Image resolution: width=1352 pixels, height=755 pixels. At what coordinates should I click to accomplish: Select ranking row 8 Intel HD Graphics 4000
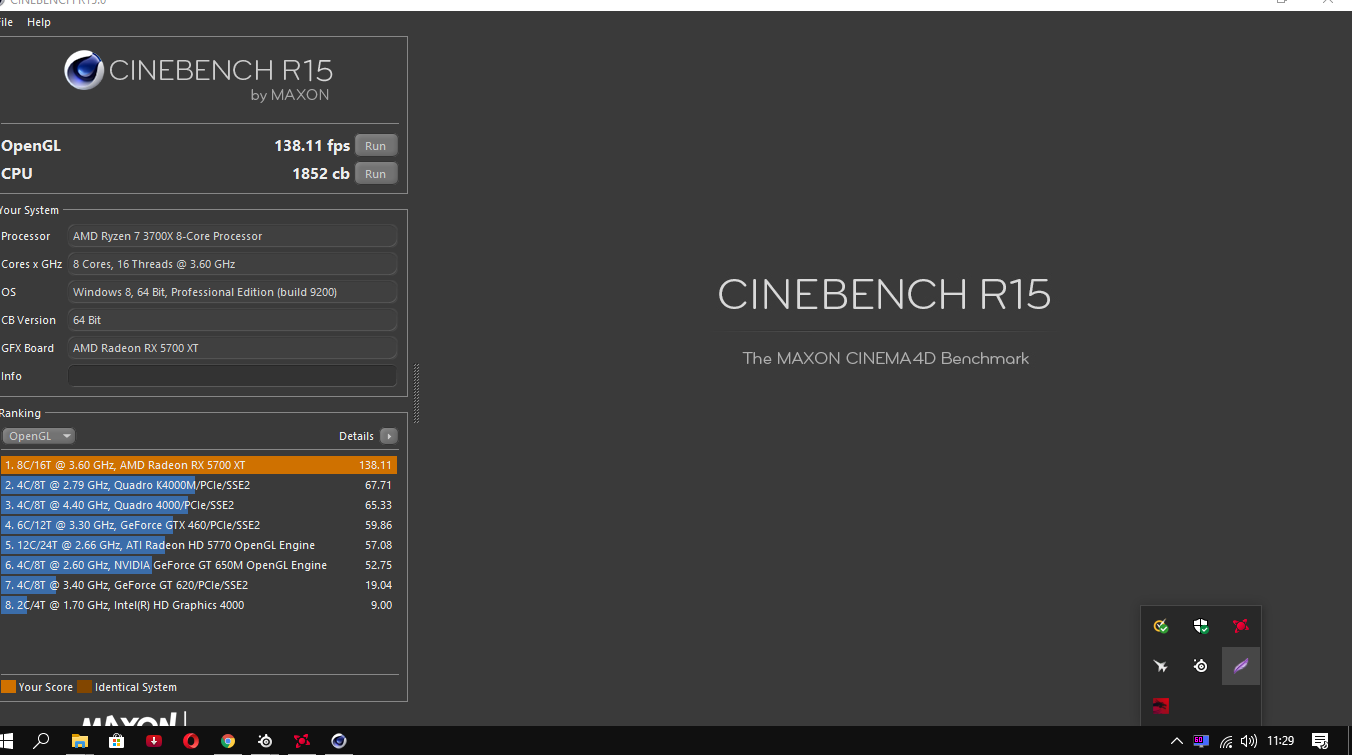point(199,605)
